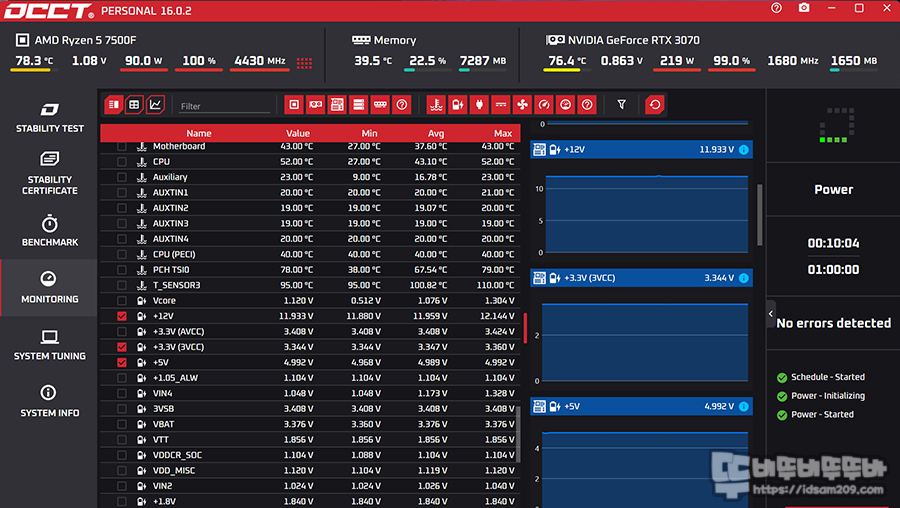900x508 pixels.
Task: Toggle storage sensors filter icon
Action: click(359, 104)
